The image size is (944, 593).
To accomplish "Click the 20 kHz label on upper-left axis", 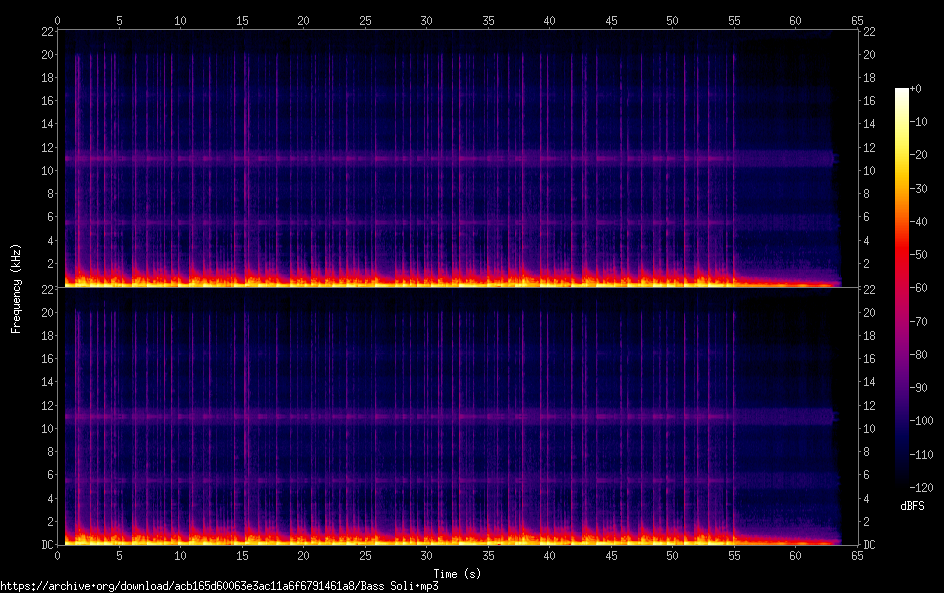I will pyautogui.click(x=46, y=55).
